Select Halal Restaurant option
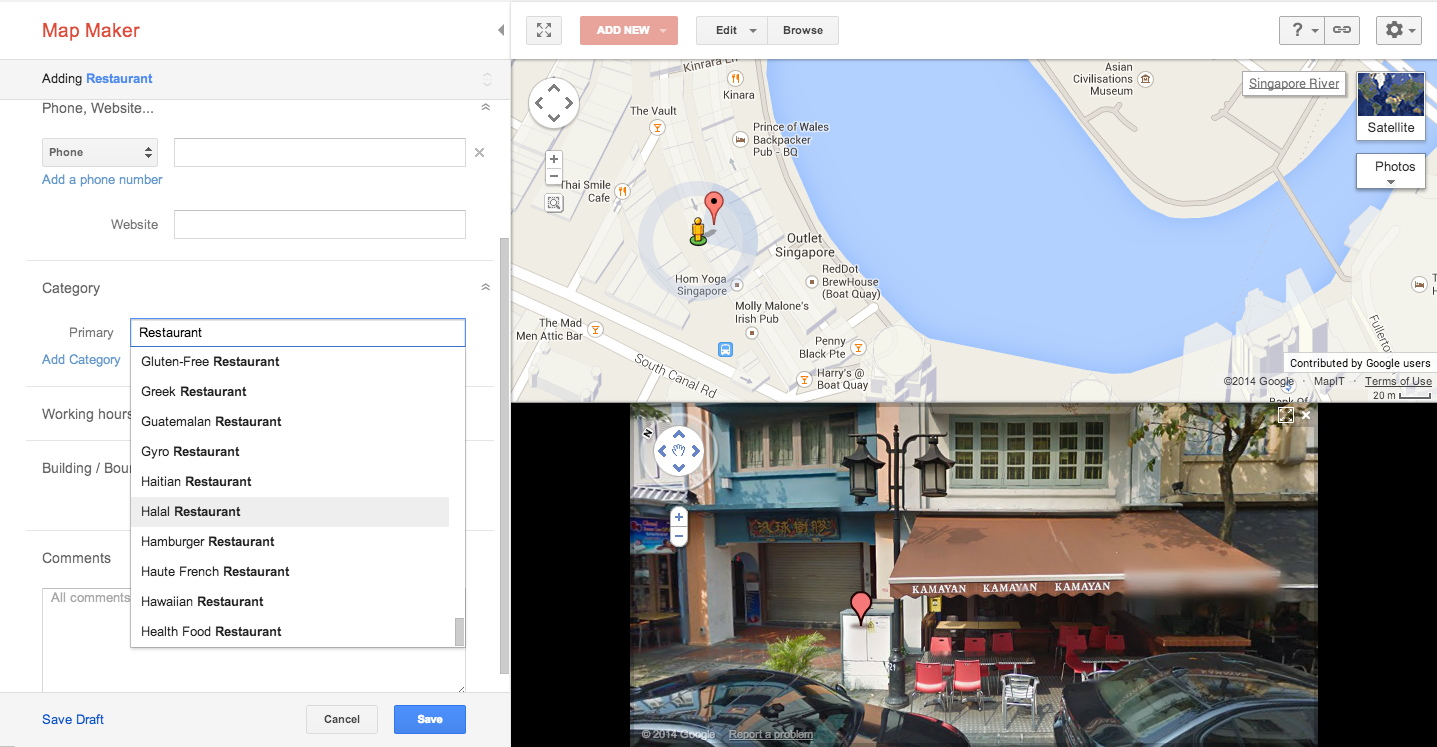Viewport: 1437px width, 747px height. pyautogui.click(x=290, y=511)
